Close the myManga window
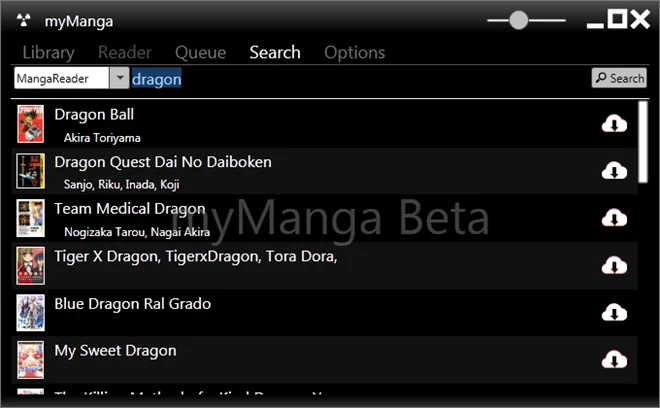 (x=640, y=19)
